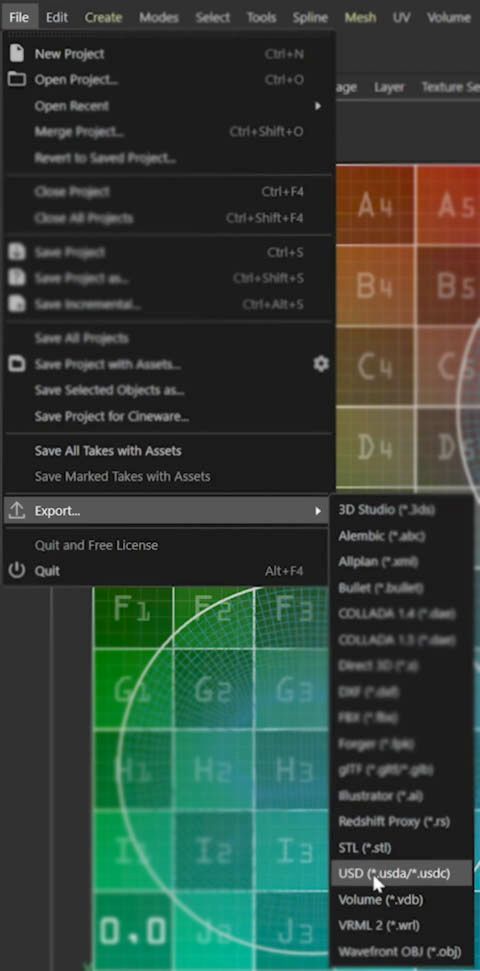Open the Save Project with Assets gear settings
This screenshot has width=480, height=971.
click(320, 364)
